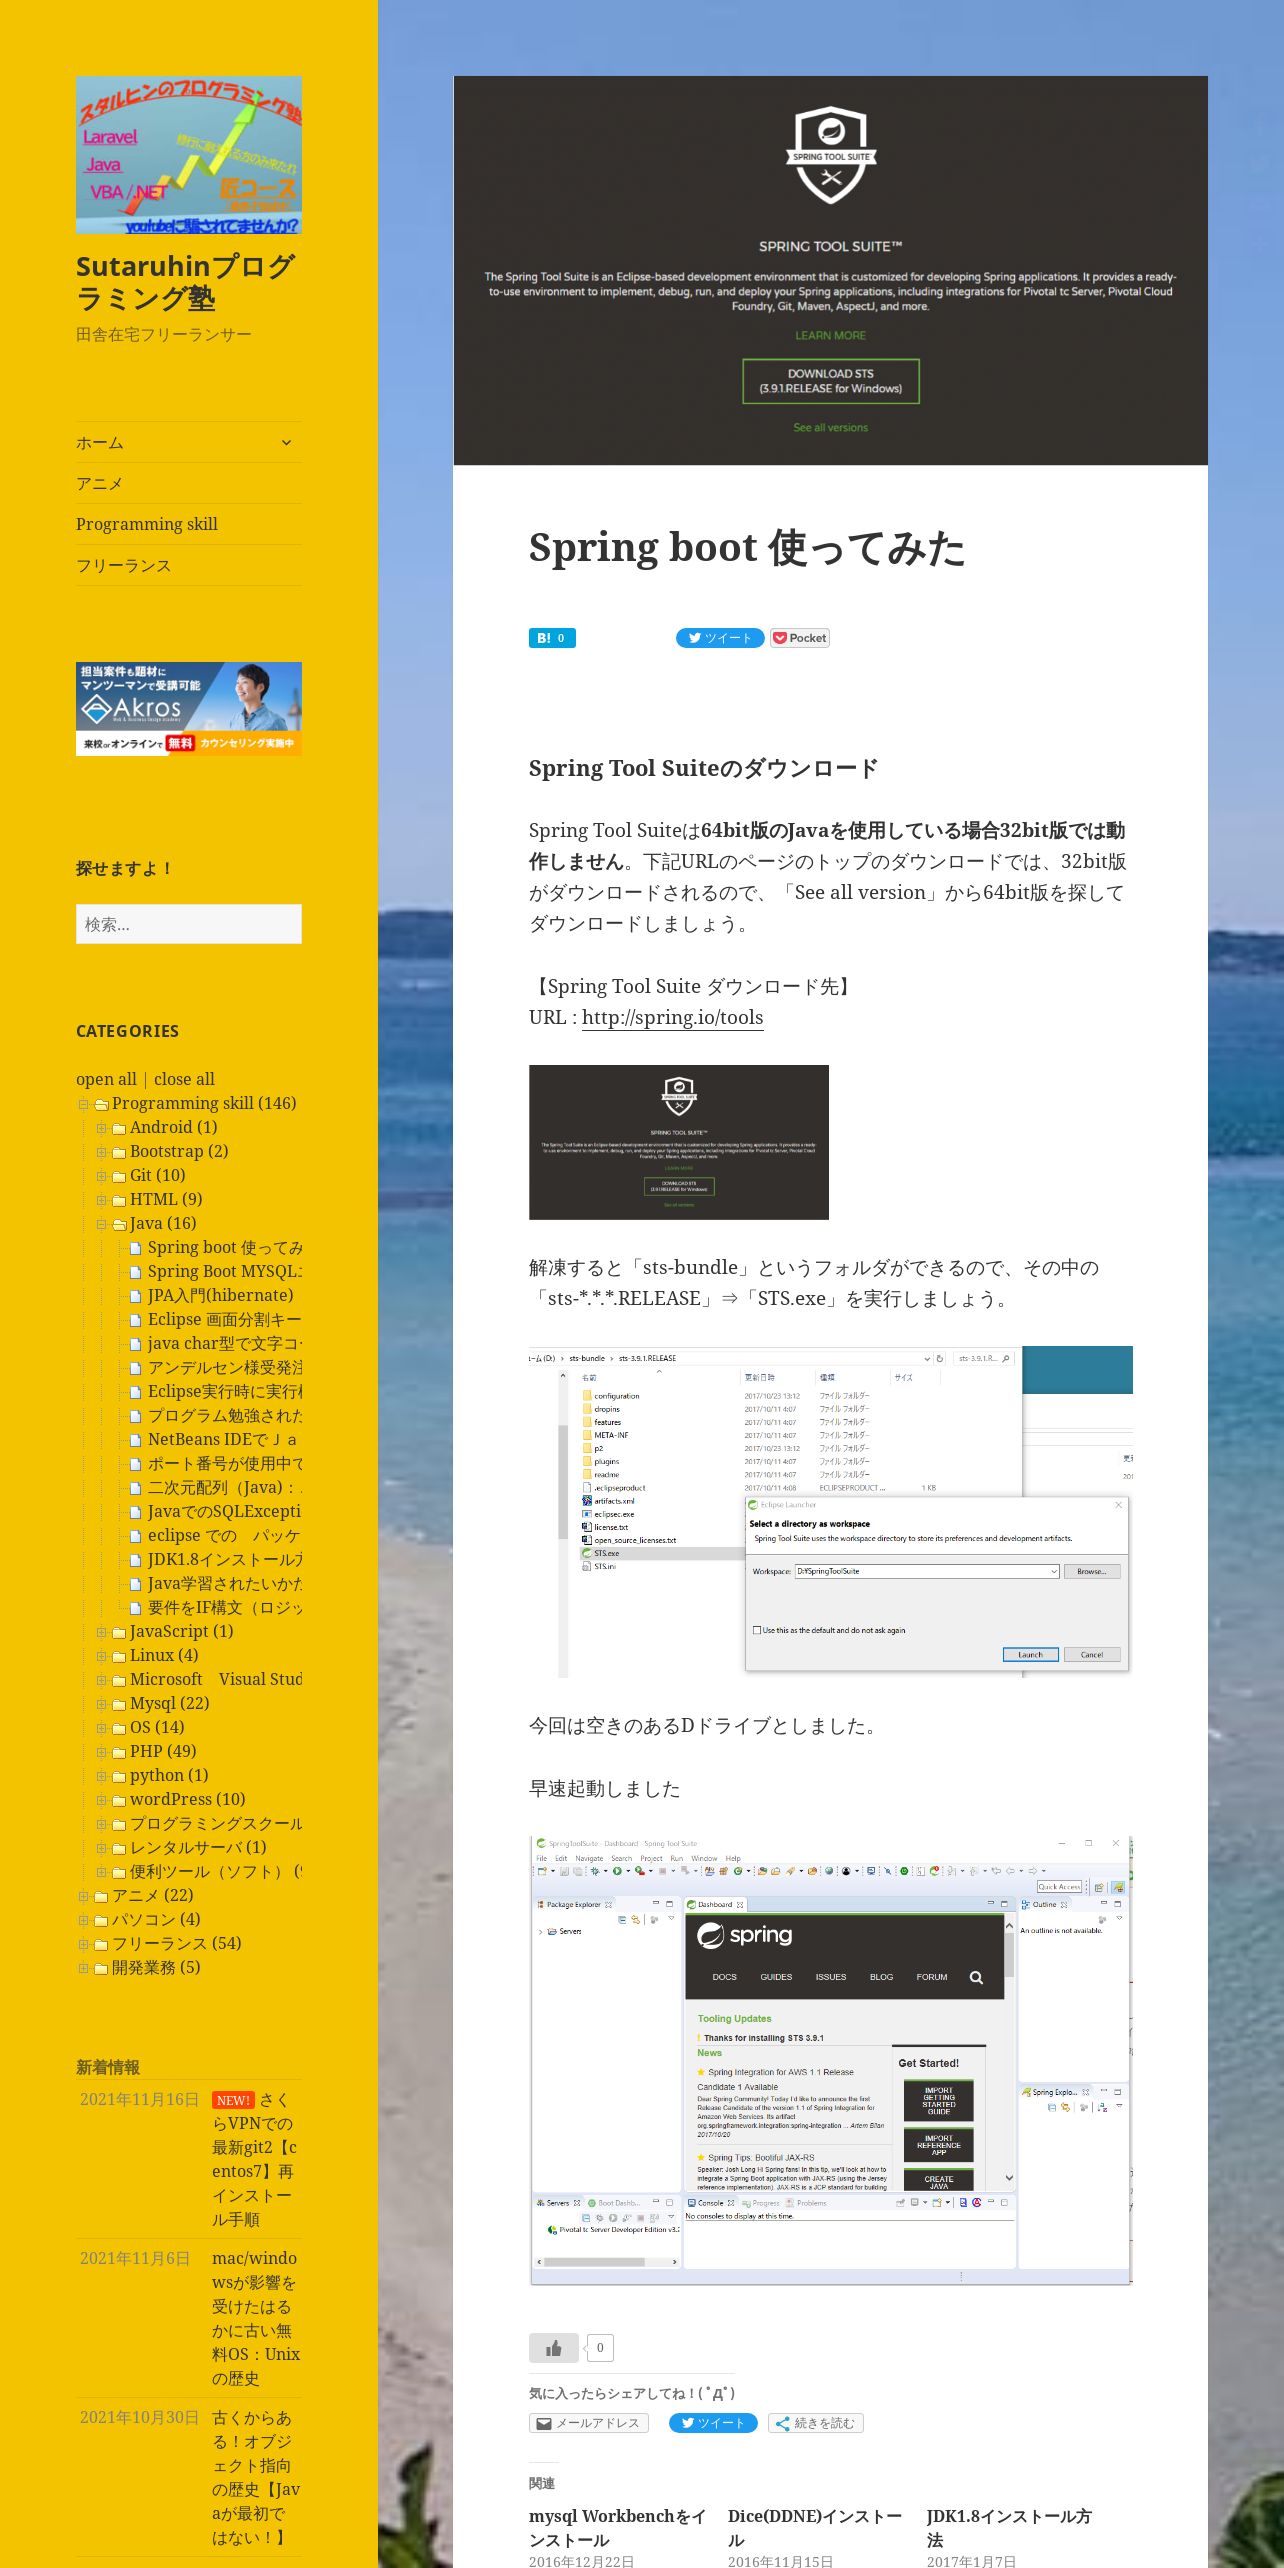1284x2568 pixels.
Task: Expand the Mysql category node
Action: coord(102,1704)
